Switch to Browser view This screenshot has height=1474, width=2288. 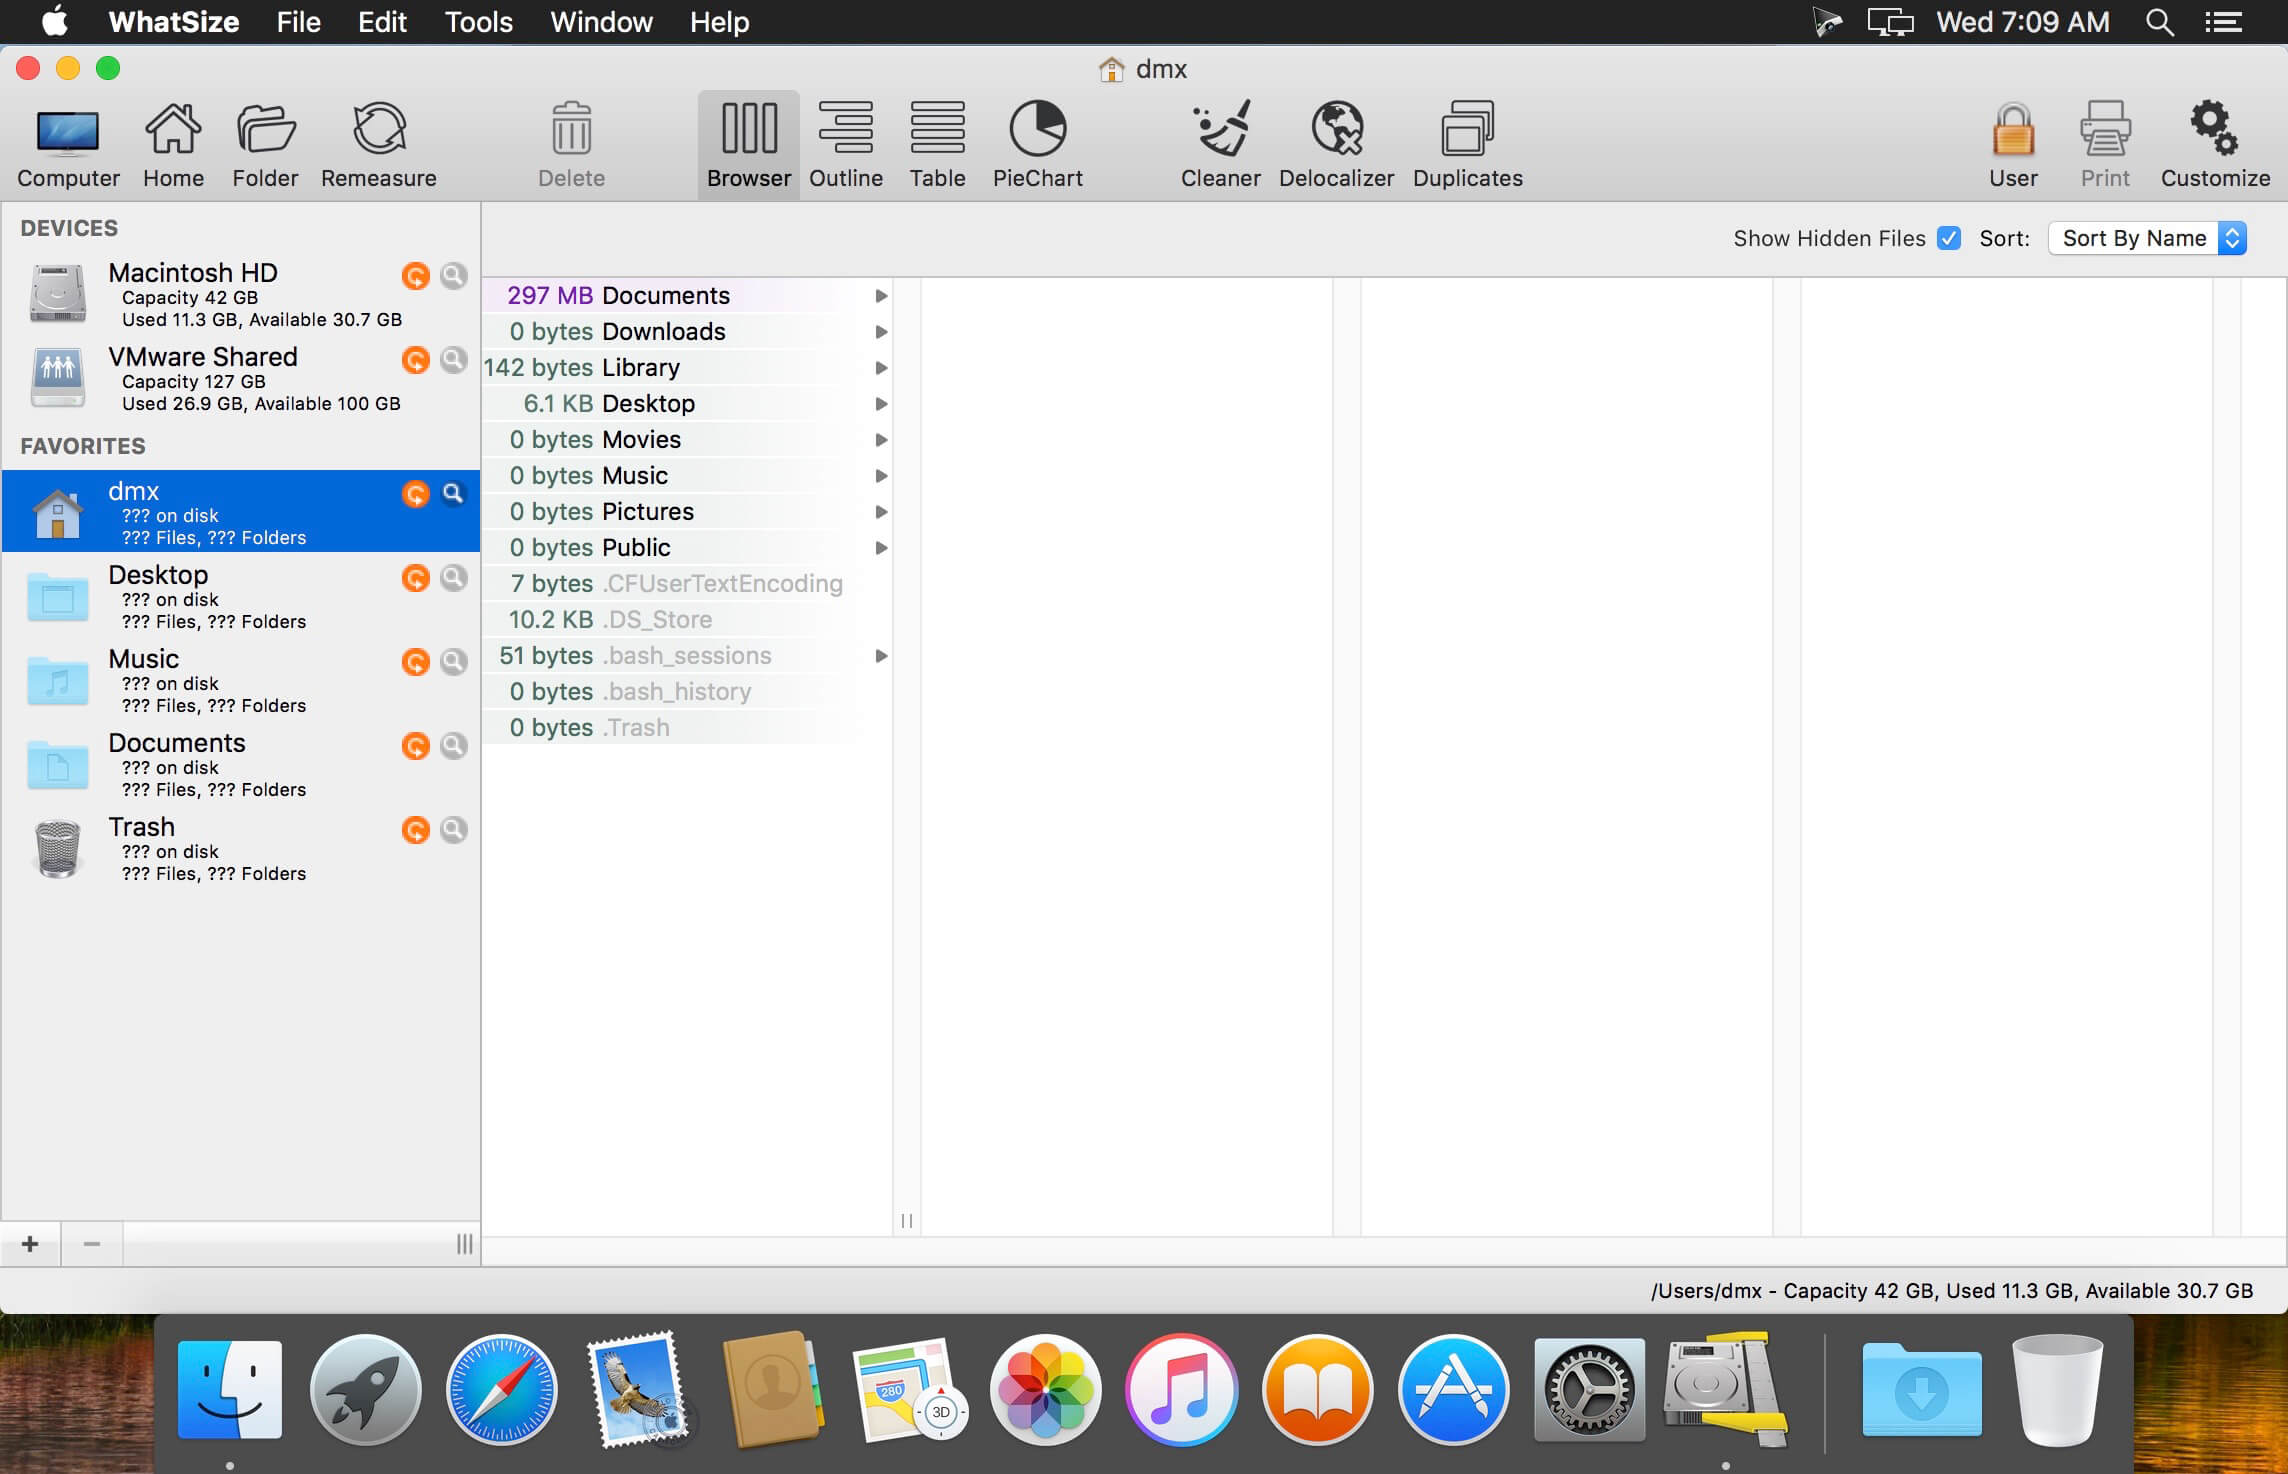point(749,145)
